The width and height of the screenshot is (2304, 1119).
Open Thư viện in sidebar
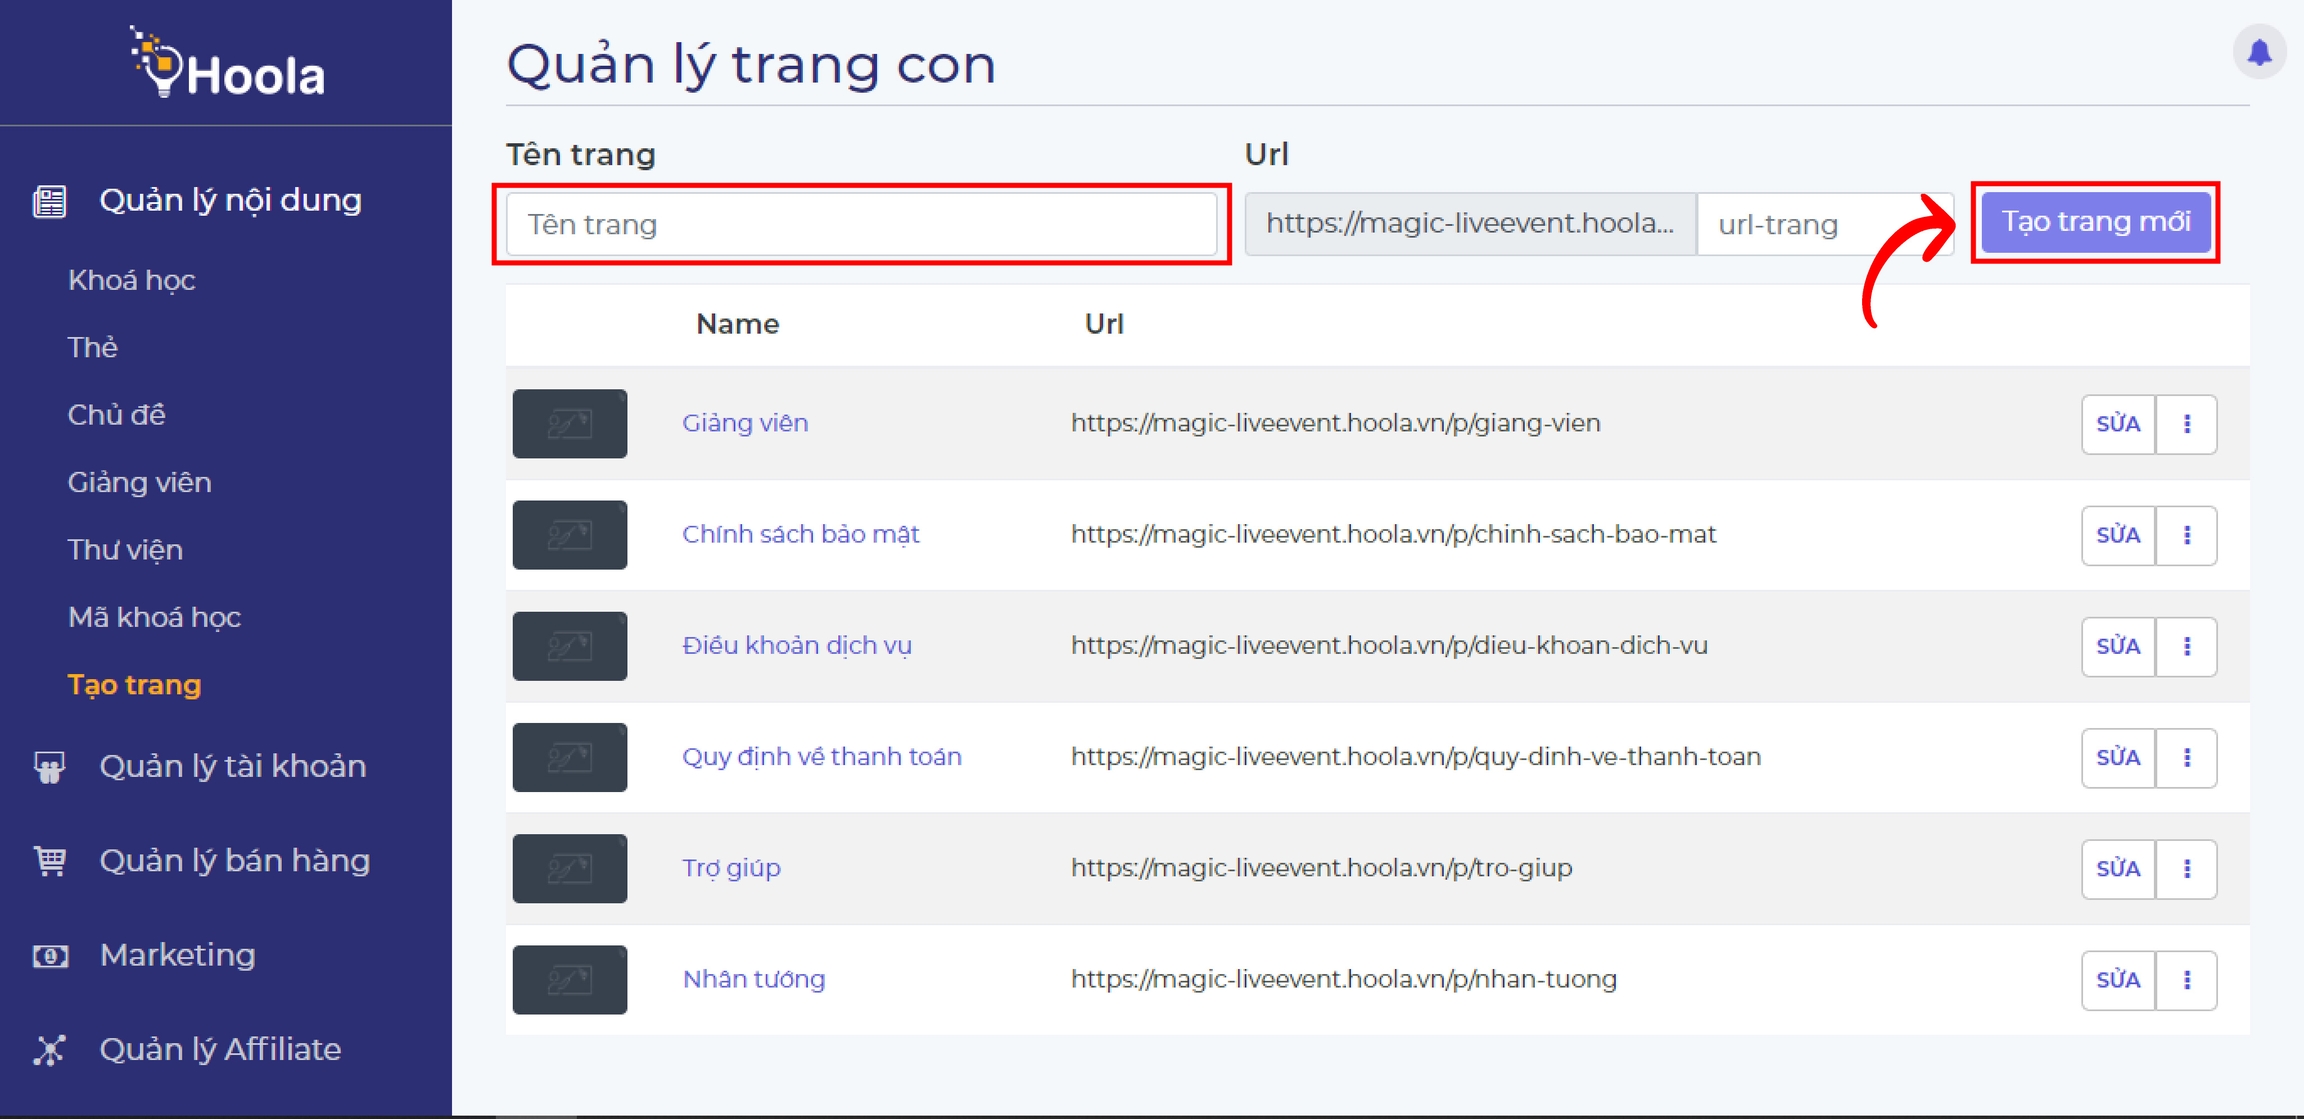pos(125,550)
